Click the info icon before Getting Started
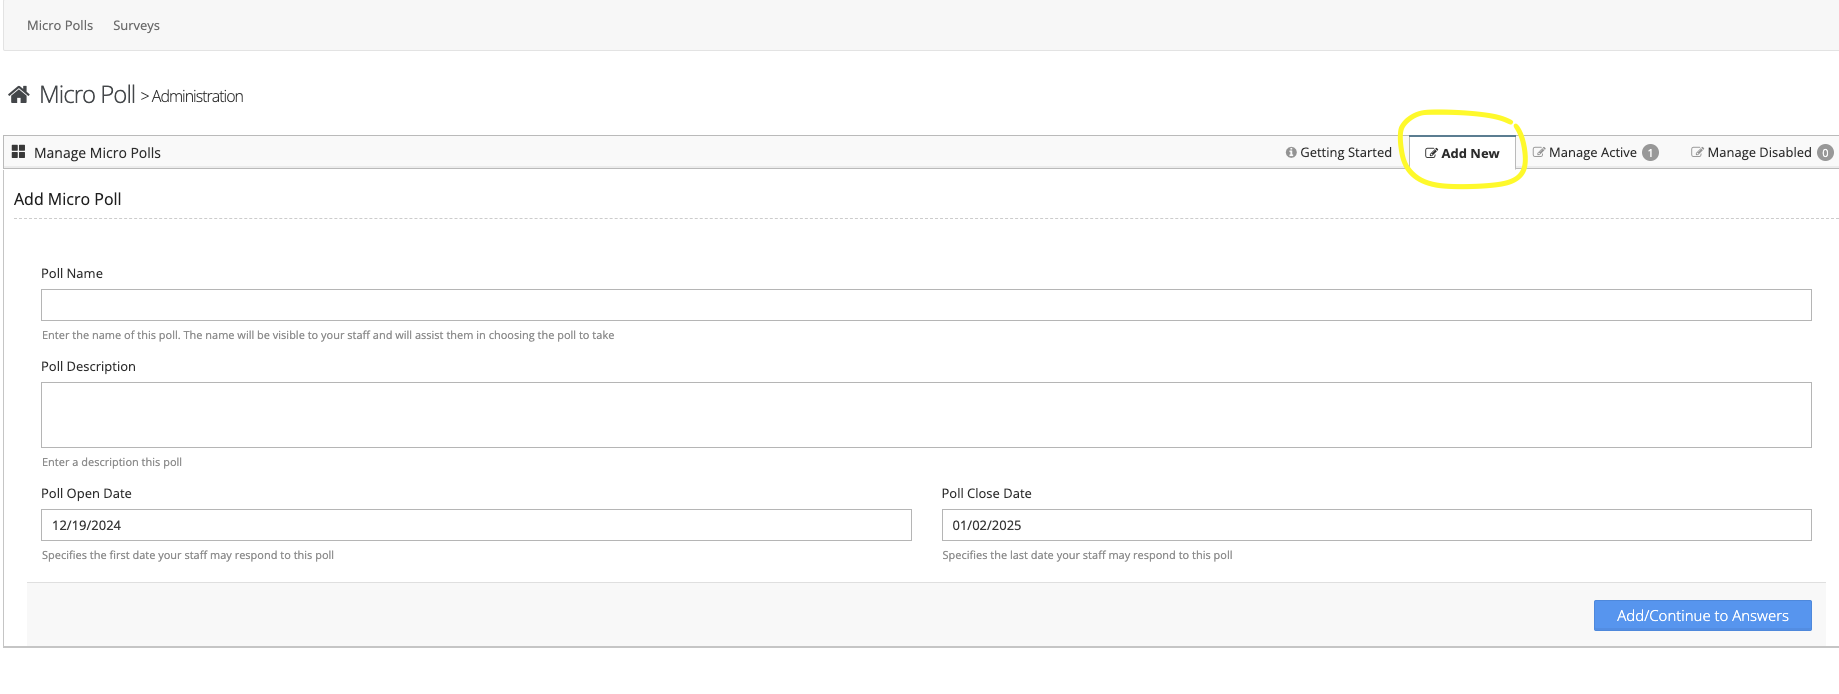The image size is (1839, 694). 1291,153
